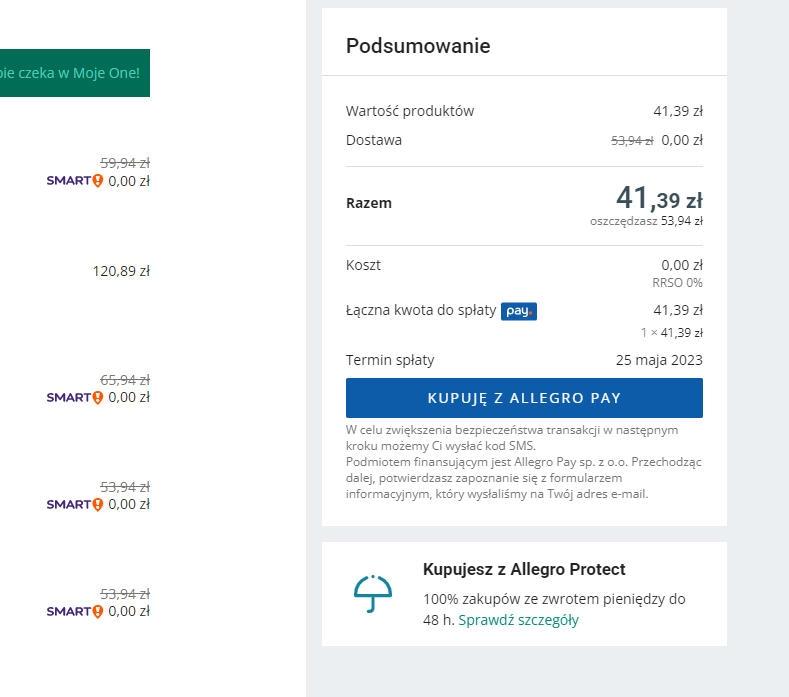Click the date 25 maja 2023
The height and width of the screenshot is (697, 789).
[659, 360]
